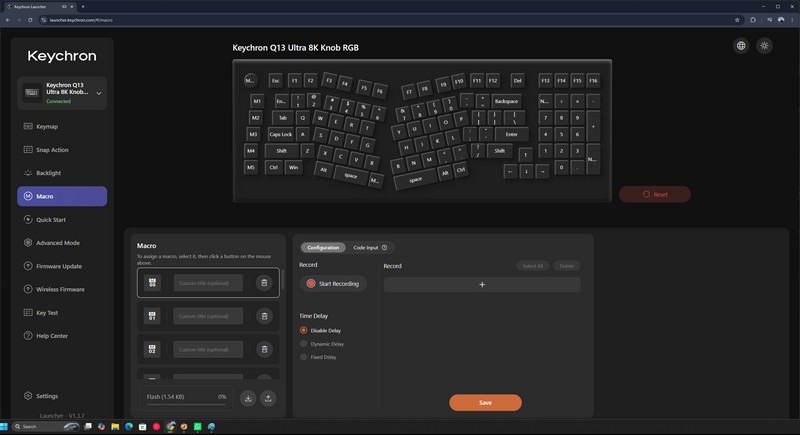Click the Esc key on keyboard layout

coord(276,81)
